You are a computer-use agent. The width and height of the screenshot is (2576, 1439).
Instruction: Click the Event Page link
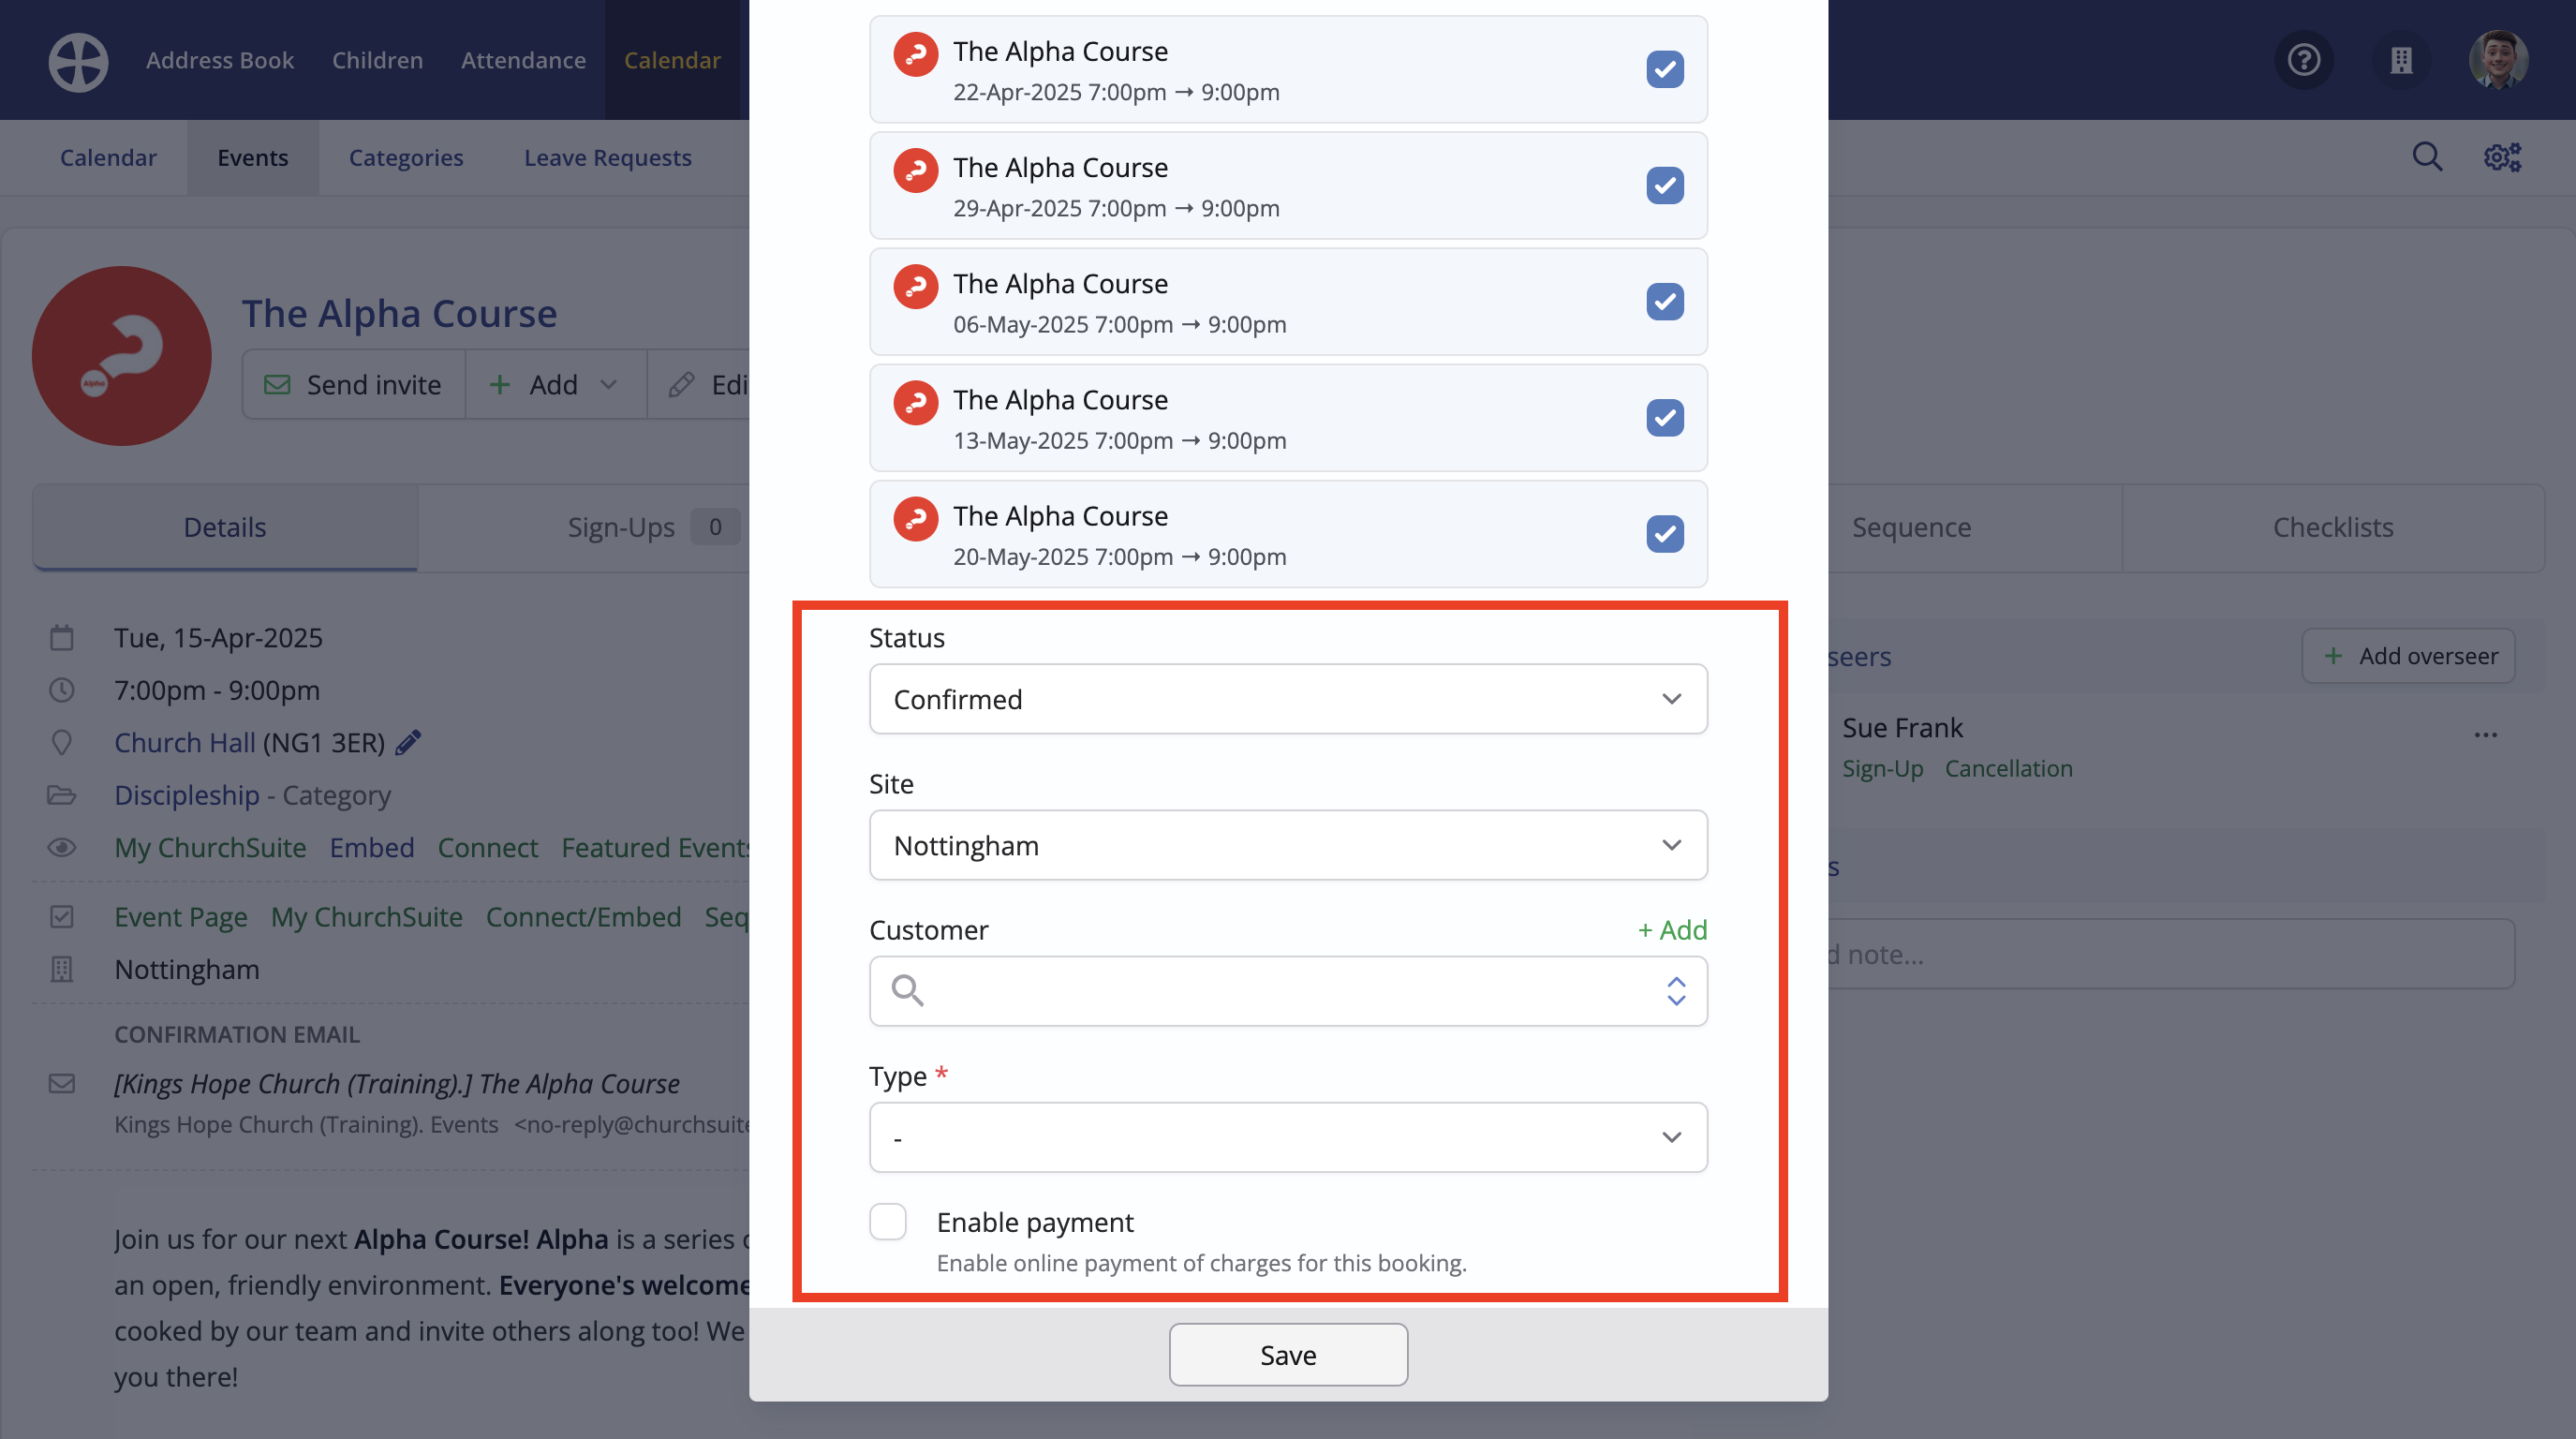[181, 917]
